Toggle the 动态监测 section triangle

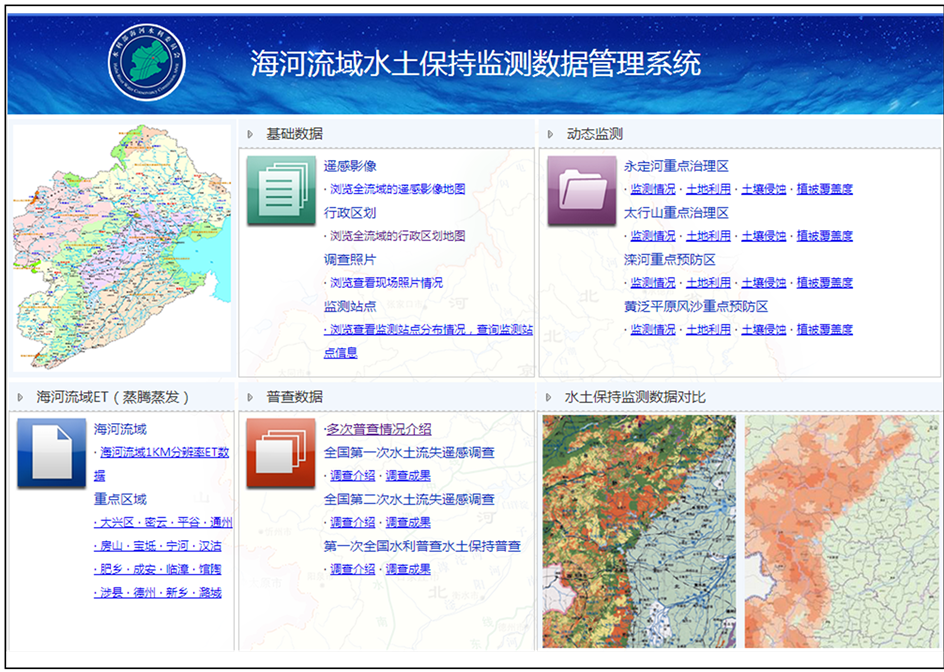550,134
